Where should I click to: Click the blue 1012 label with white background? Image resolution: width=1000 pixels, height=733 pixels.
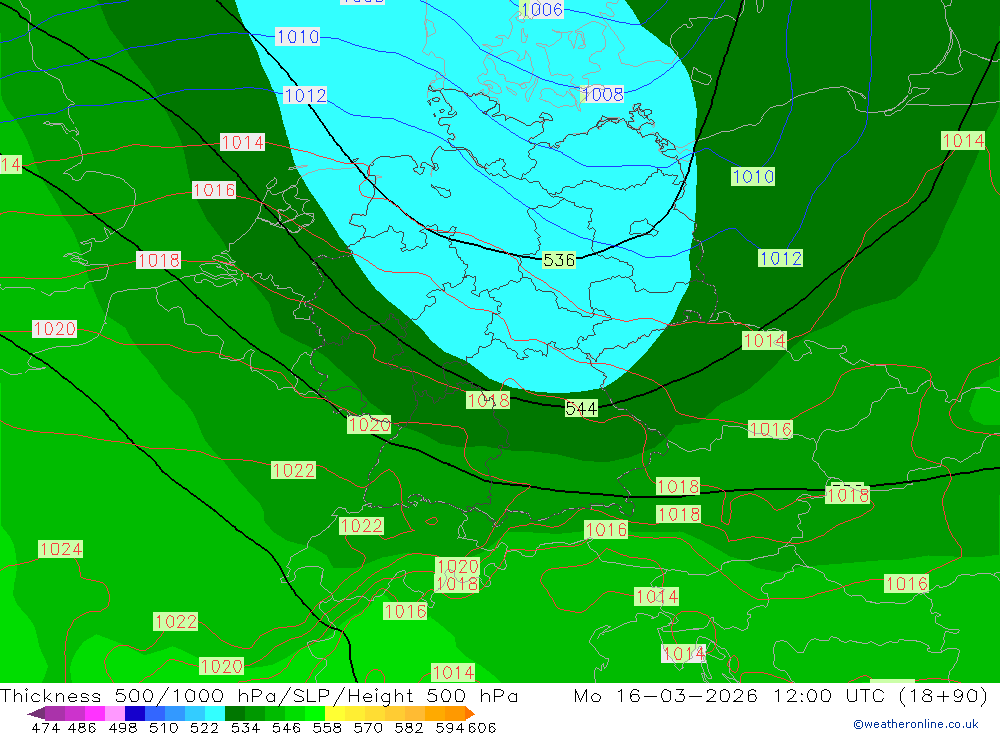click(x=305, y=96)
